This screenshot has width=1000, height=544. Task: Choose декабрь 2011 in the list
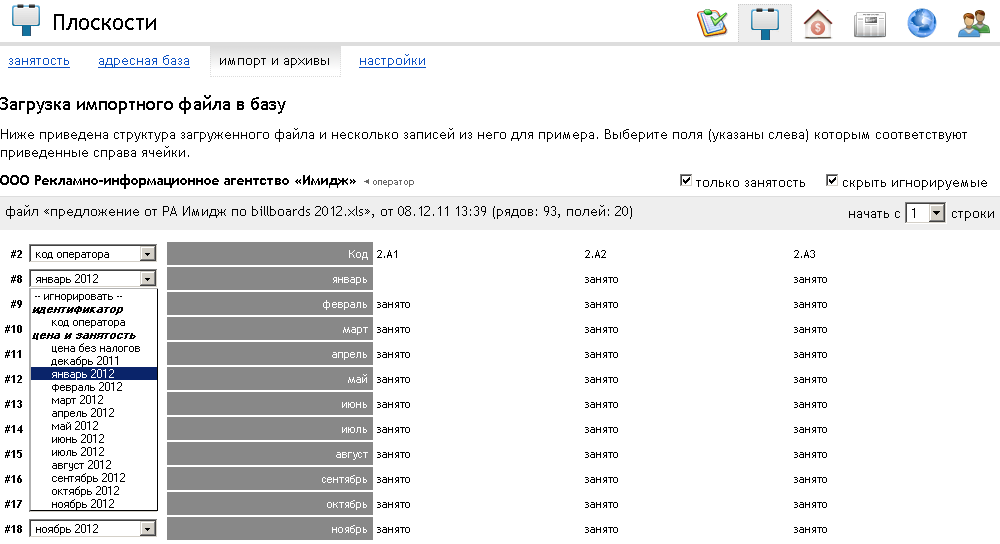[x=94, y=361]
